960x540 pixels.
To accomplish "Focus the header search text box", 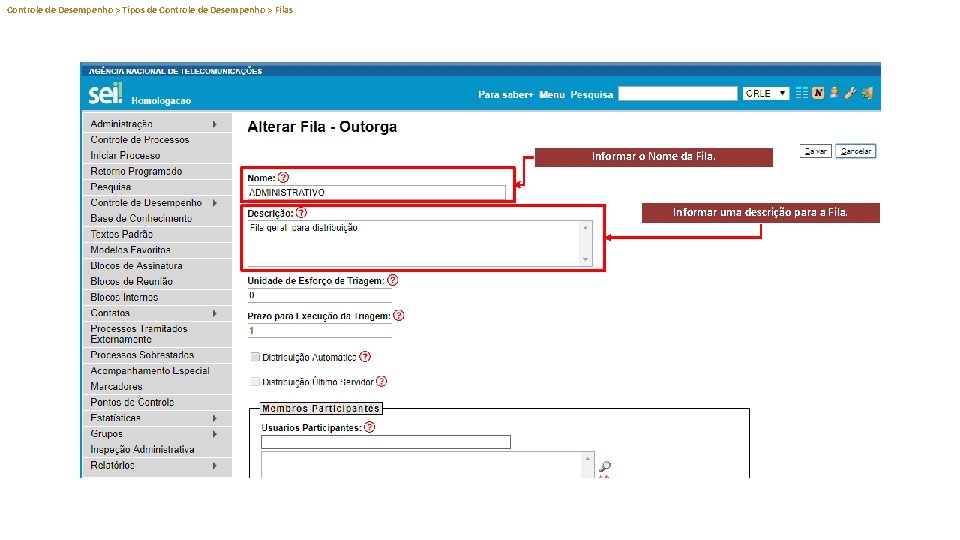I will pyautogui.click(x=678, y=94).
